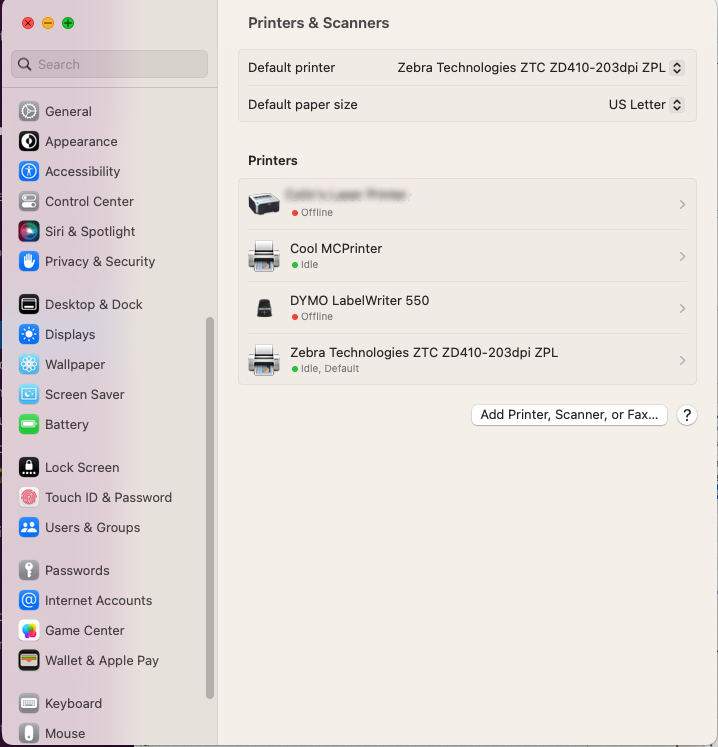Click the Privacy & Security hand icon
This screenshot has height=747, width=718.
[29, 262]
